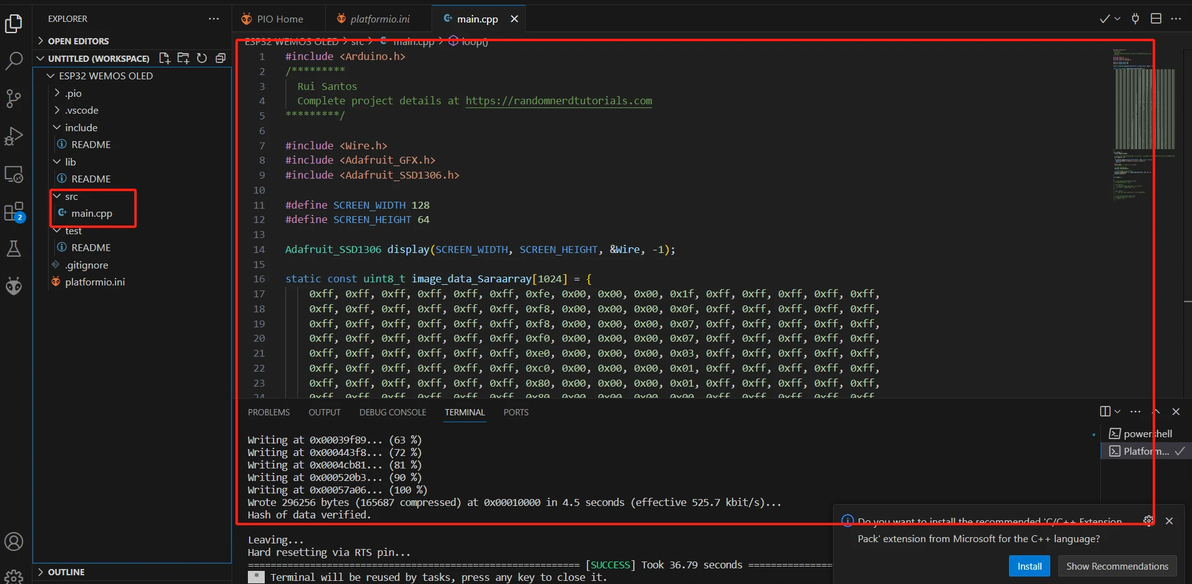1192x584 pixels.
Task: Open README under the test folder
Action: coord(91,247)
